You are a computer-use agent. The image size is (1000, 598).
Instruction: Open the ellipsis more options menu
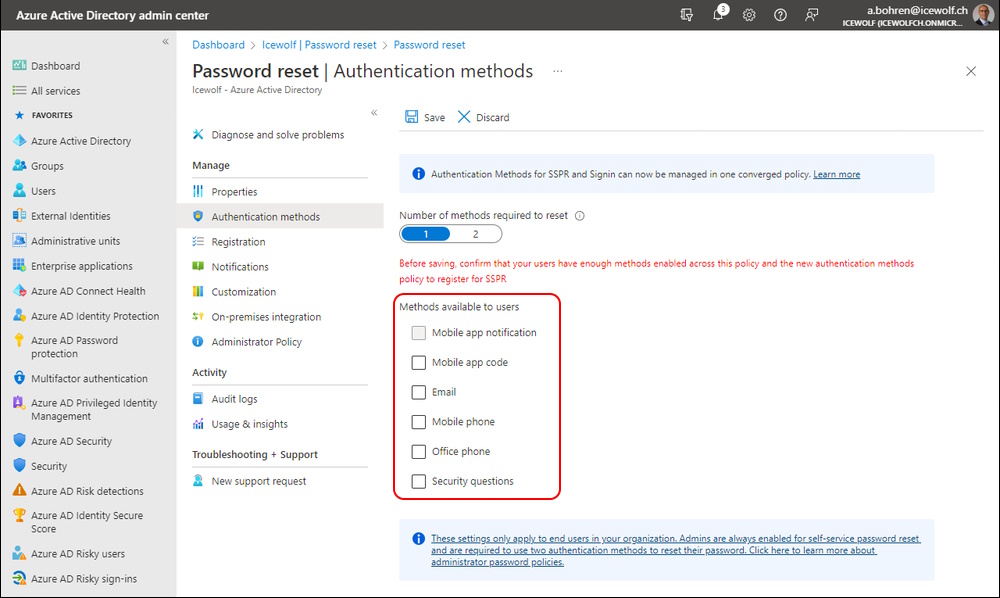[x=558, y=71]
